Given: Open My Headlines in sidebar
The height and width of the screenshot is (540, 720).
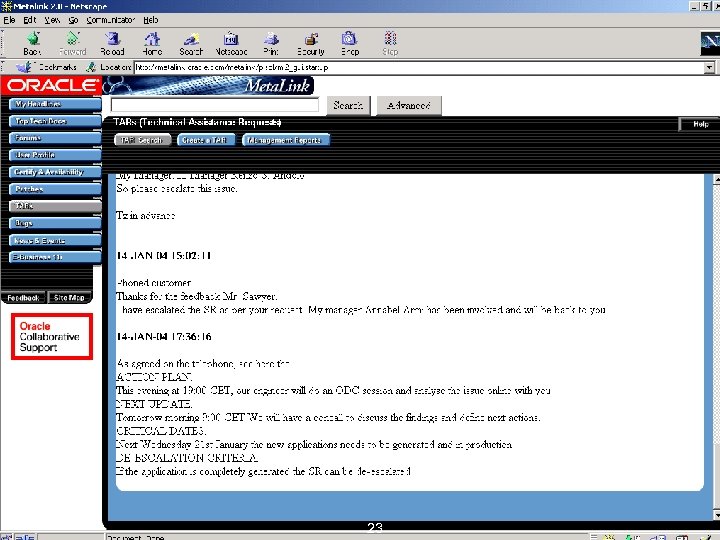Looking at the screenshot, I should (x=55, y=104).
